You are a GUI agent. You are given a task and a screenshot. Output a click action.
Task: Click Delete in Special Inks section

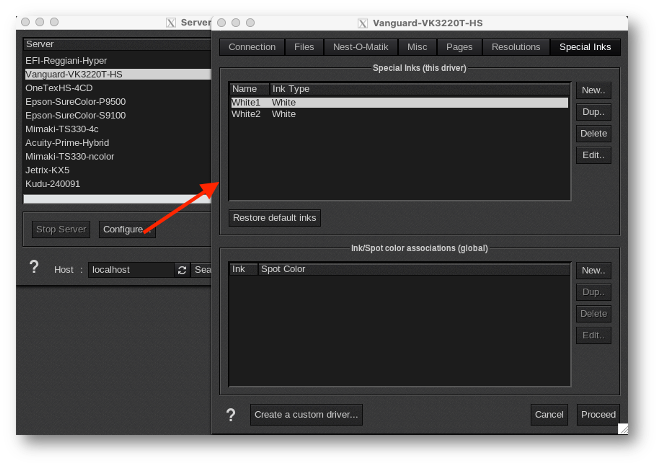click(593, 134)
